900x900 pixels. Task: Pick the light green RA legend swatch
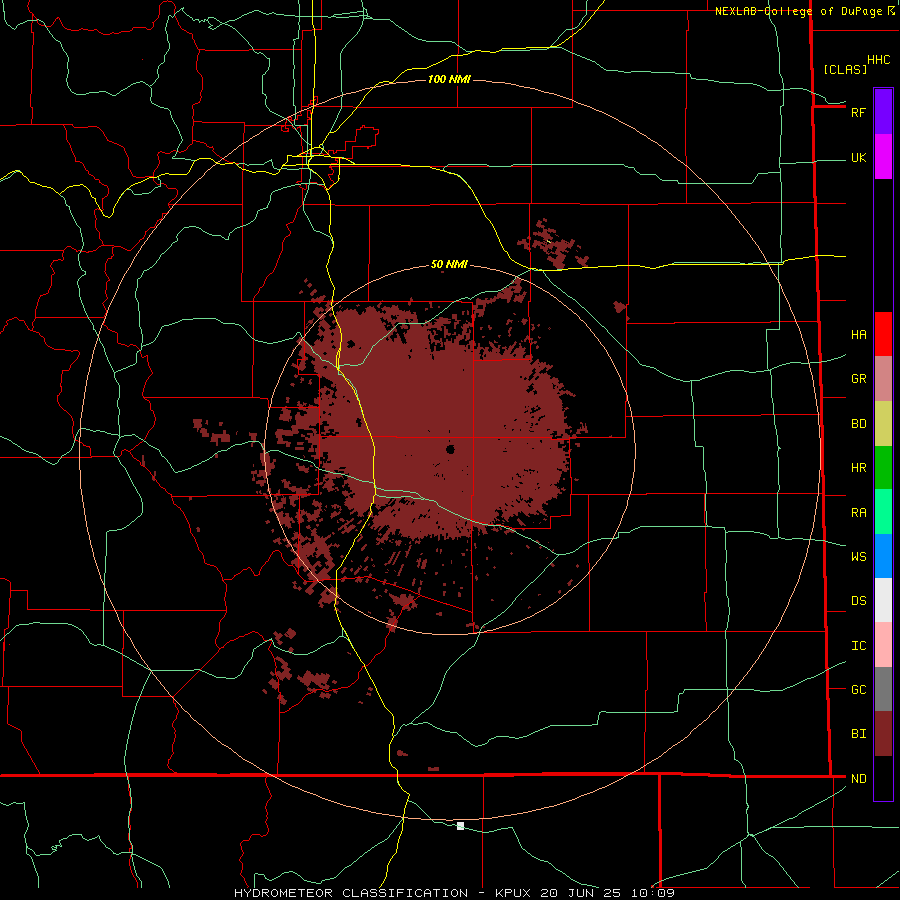pos(883,512)
